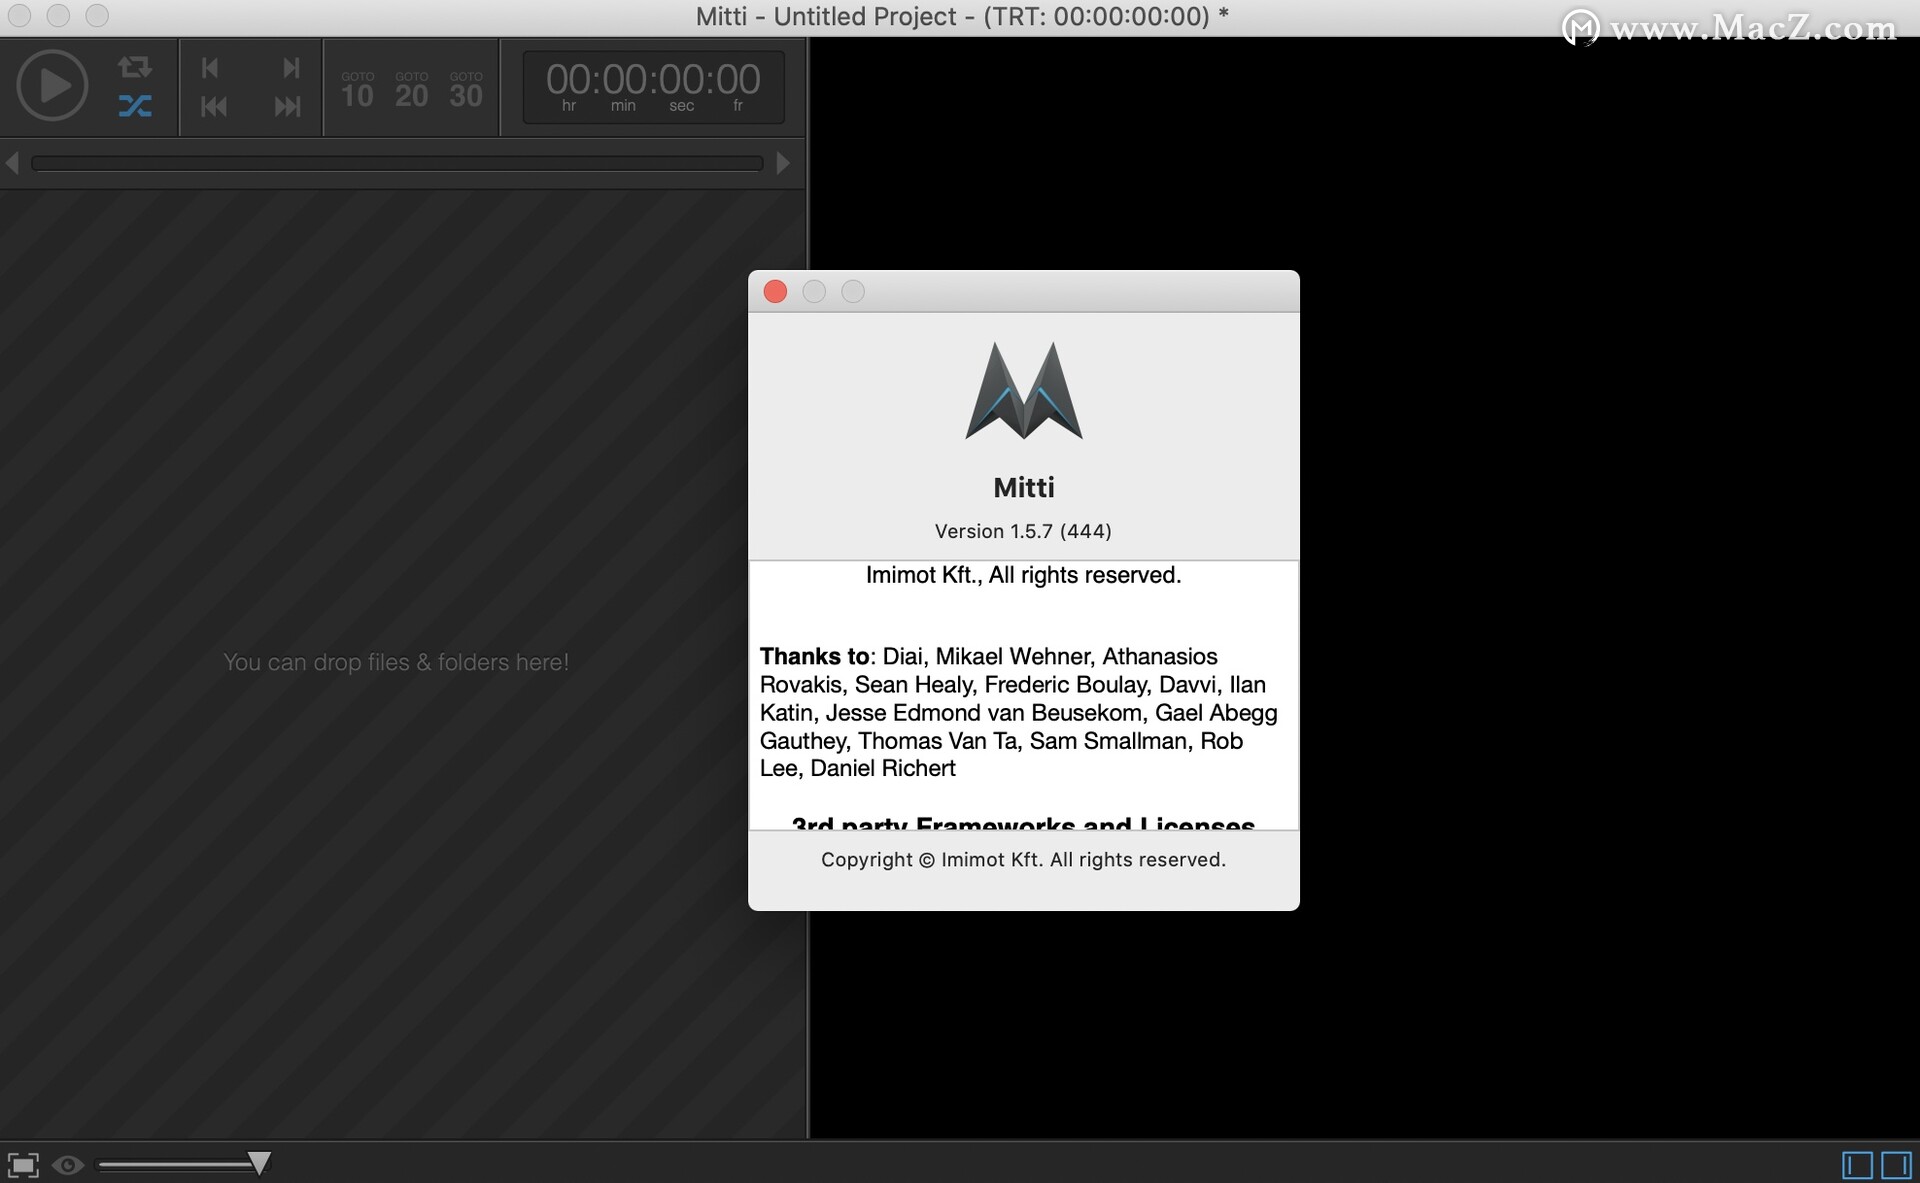Nudge timeline right with arrow

click(x=783, y=162)
